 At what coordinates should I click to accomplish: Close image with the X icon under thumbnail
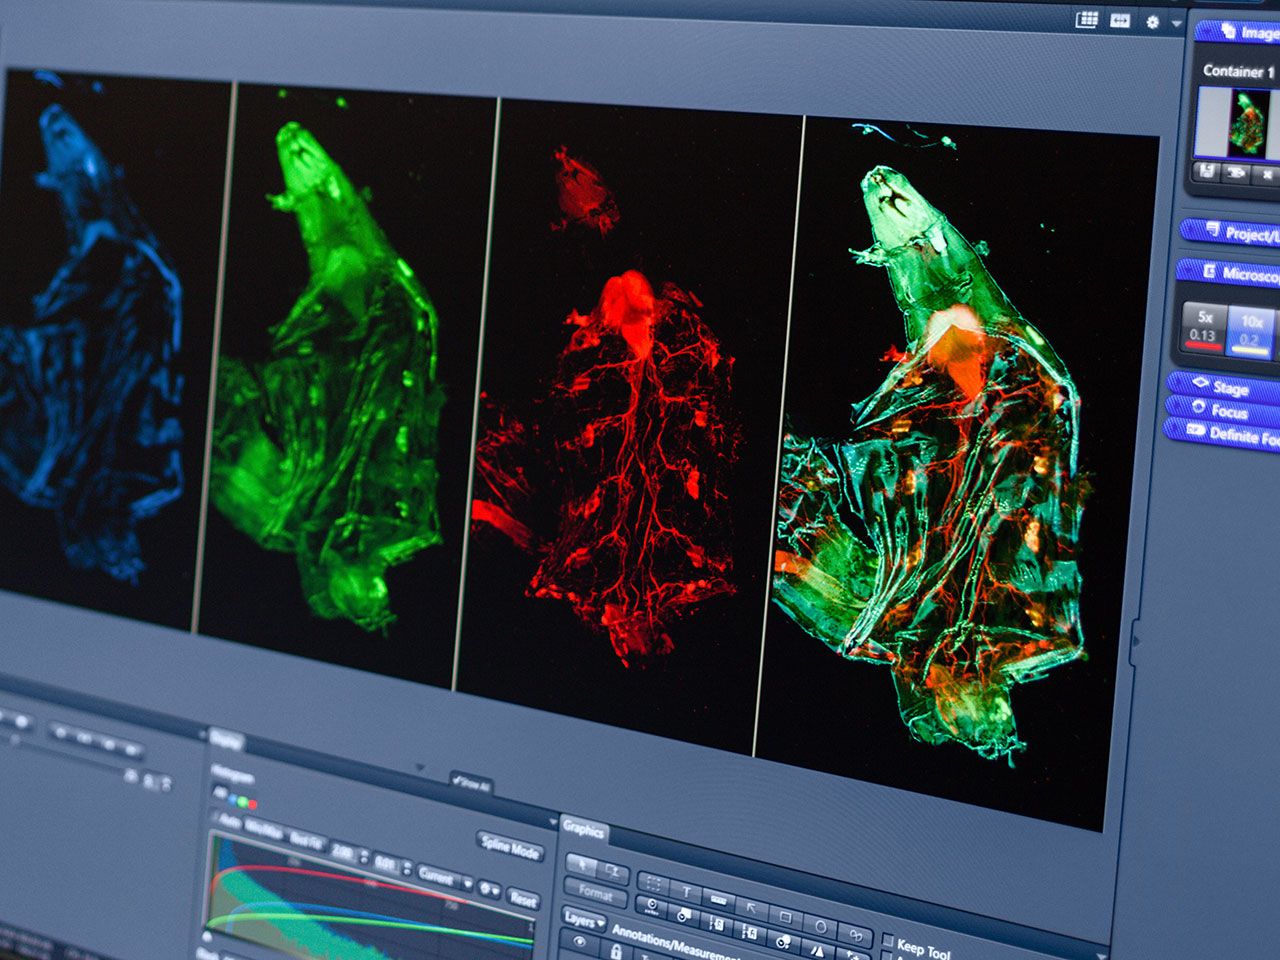click(1266, 176)
